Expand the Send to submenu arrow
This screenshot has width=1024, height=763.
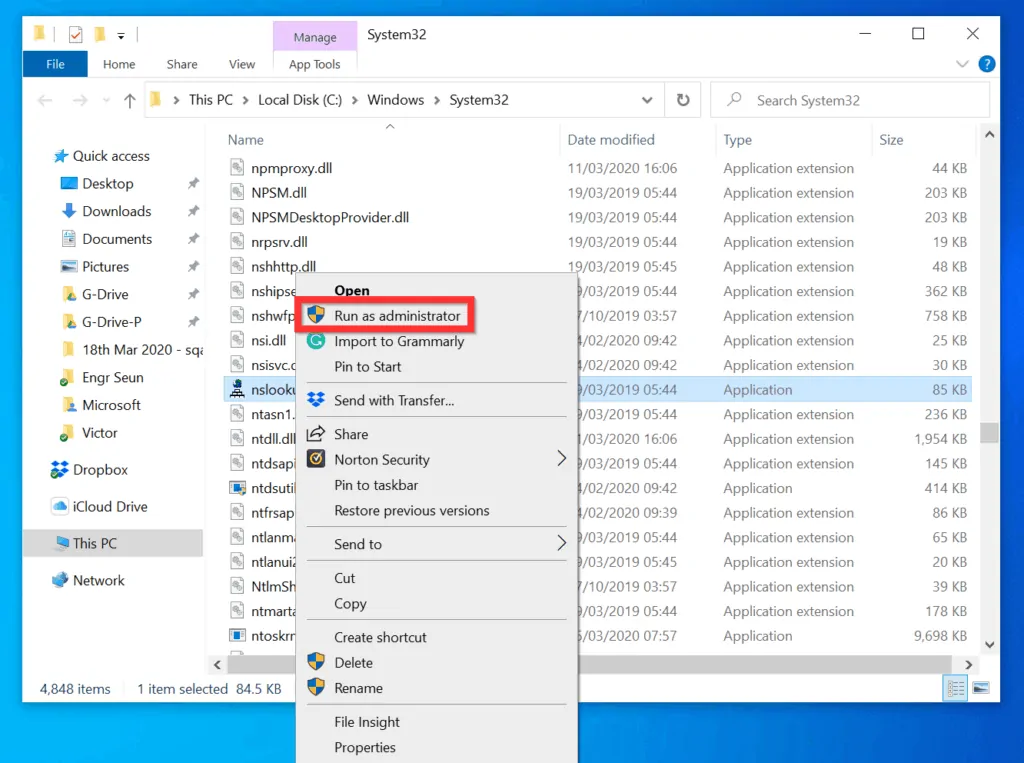pyautogui.click(x=561, y=544)
